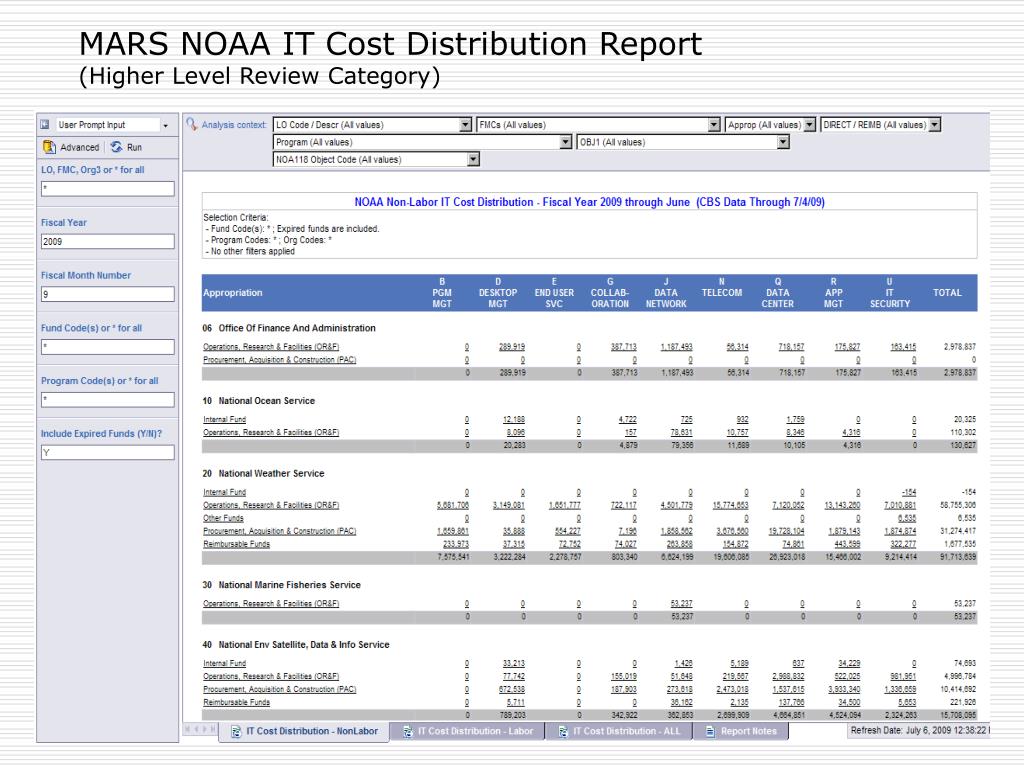Switch to IT Cost Distribution - ALL tab

point(619,731)
